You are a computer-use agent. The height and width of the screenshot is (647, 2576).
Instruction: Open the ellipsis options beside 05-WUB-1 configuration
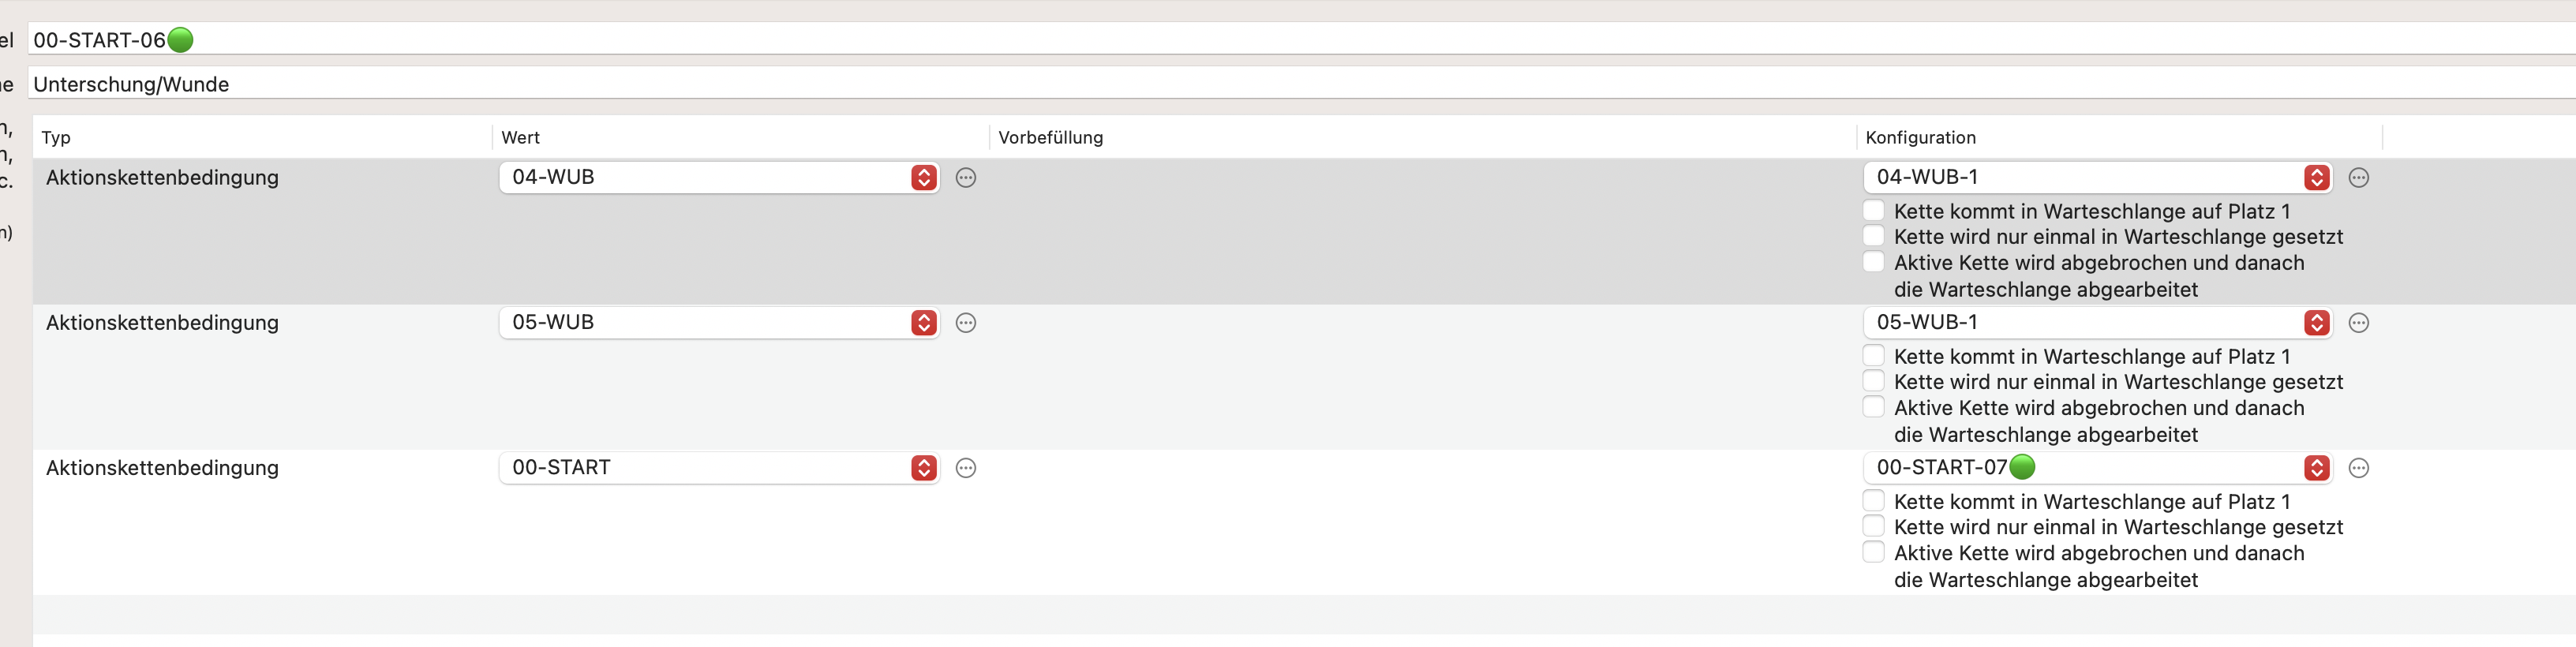pyautogui.click(x=2358, y=323)
